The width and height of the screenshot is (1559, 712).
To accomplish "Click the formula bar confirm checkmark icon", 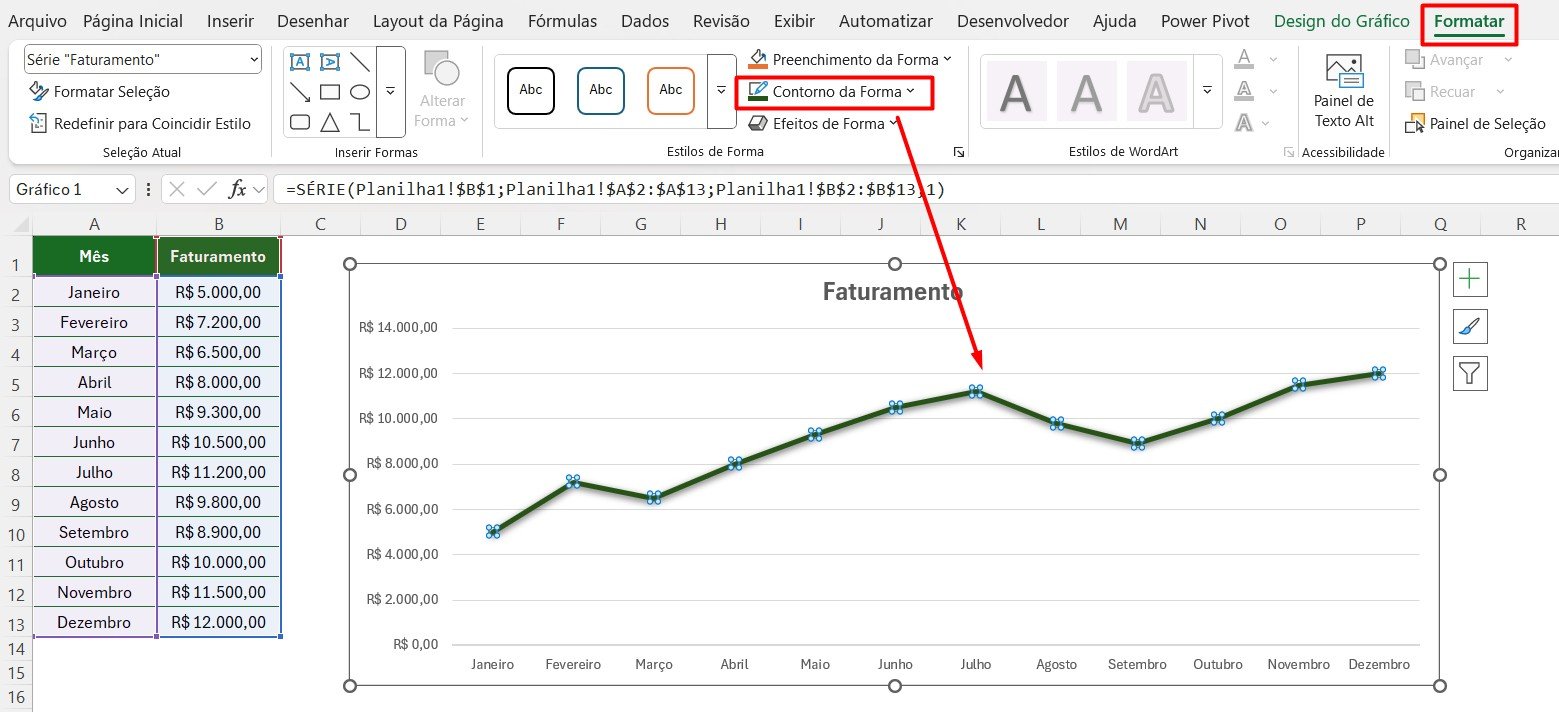I will pyautogui.click(x=207, y=189).
